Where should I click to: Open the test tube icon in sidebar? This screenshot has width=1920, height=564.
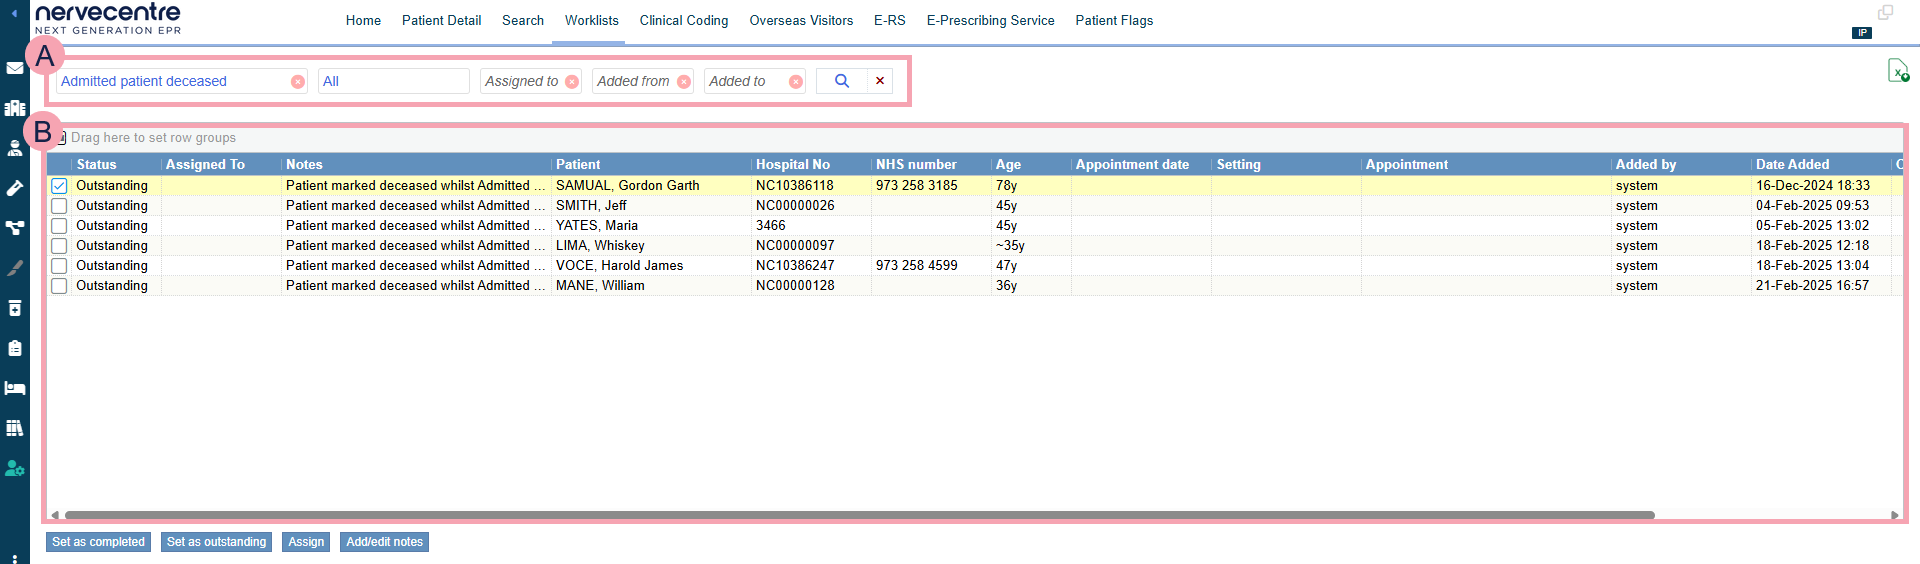click(x=15, y=188)
